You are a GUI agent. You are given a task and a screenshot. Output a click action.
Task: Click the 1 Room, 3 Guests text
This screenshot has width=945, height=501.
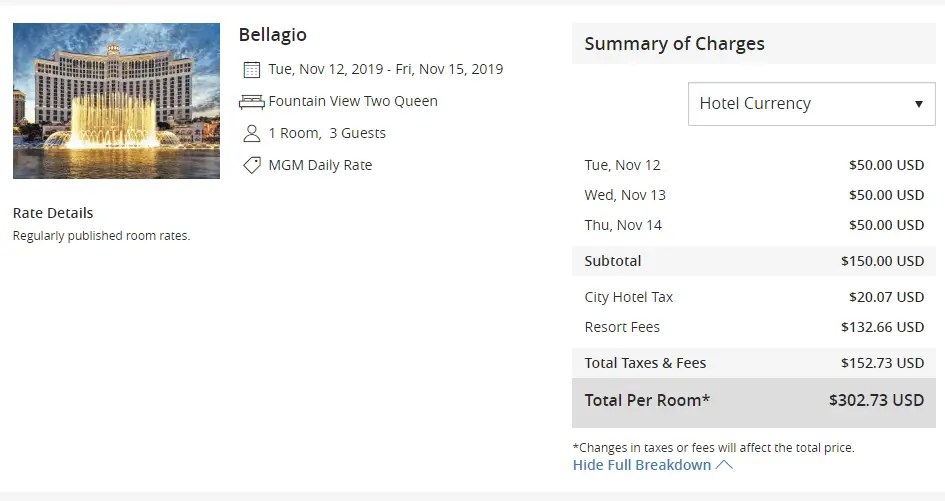tap(327, 134)
